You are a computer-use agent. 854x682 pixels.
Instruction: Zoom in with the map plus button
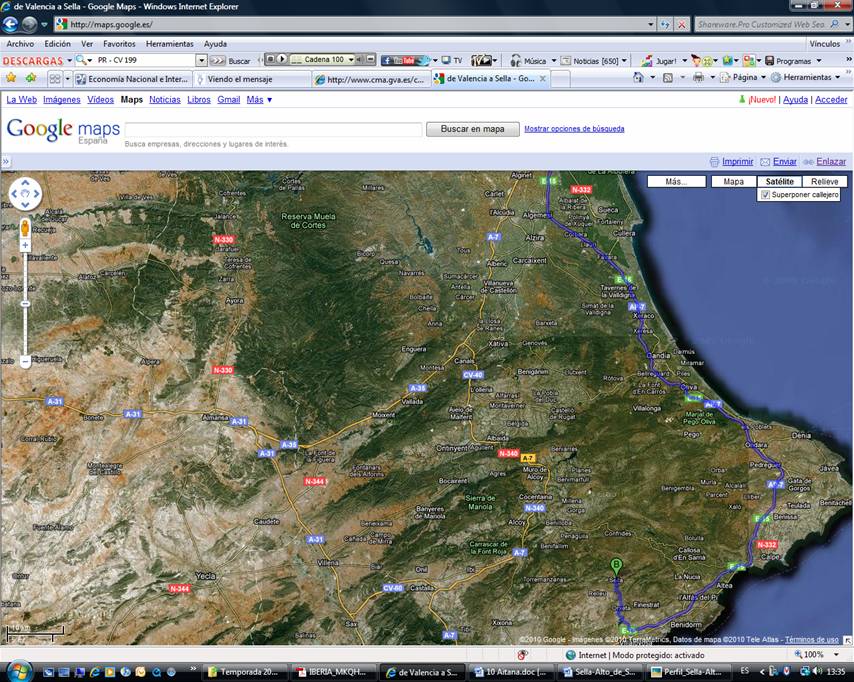coord(25,246)
